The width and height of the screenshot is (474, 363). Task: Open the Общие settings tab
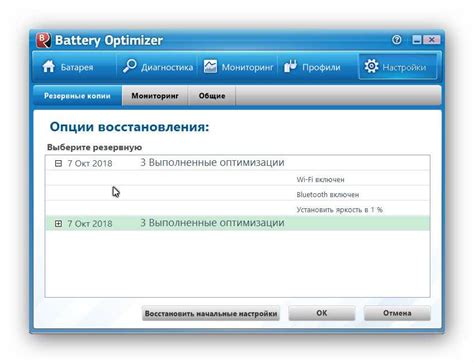point(212,96)
